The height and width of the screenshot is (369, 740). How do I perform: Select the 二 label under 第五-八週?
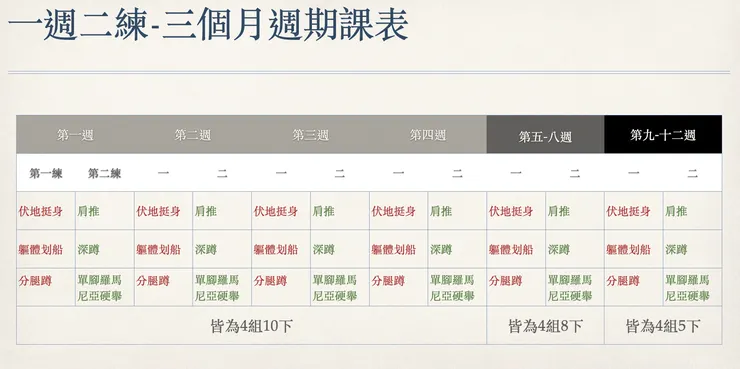point(575,174)
